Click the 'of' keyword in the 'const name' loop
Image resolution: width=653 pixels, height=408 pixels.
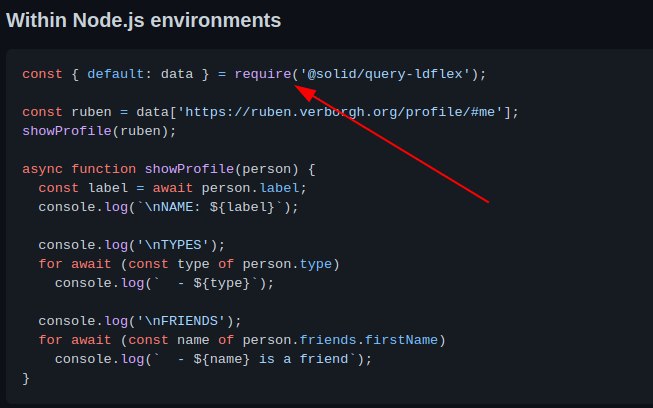226,340
